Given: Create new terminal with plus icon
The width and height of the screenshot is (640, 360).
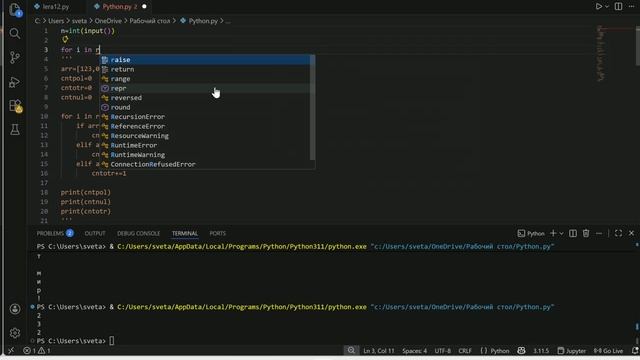Looking at the screenshot, I should tap(553, 233).
